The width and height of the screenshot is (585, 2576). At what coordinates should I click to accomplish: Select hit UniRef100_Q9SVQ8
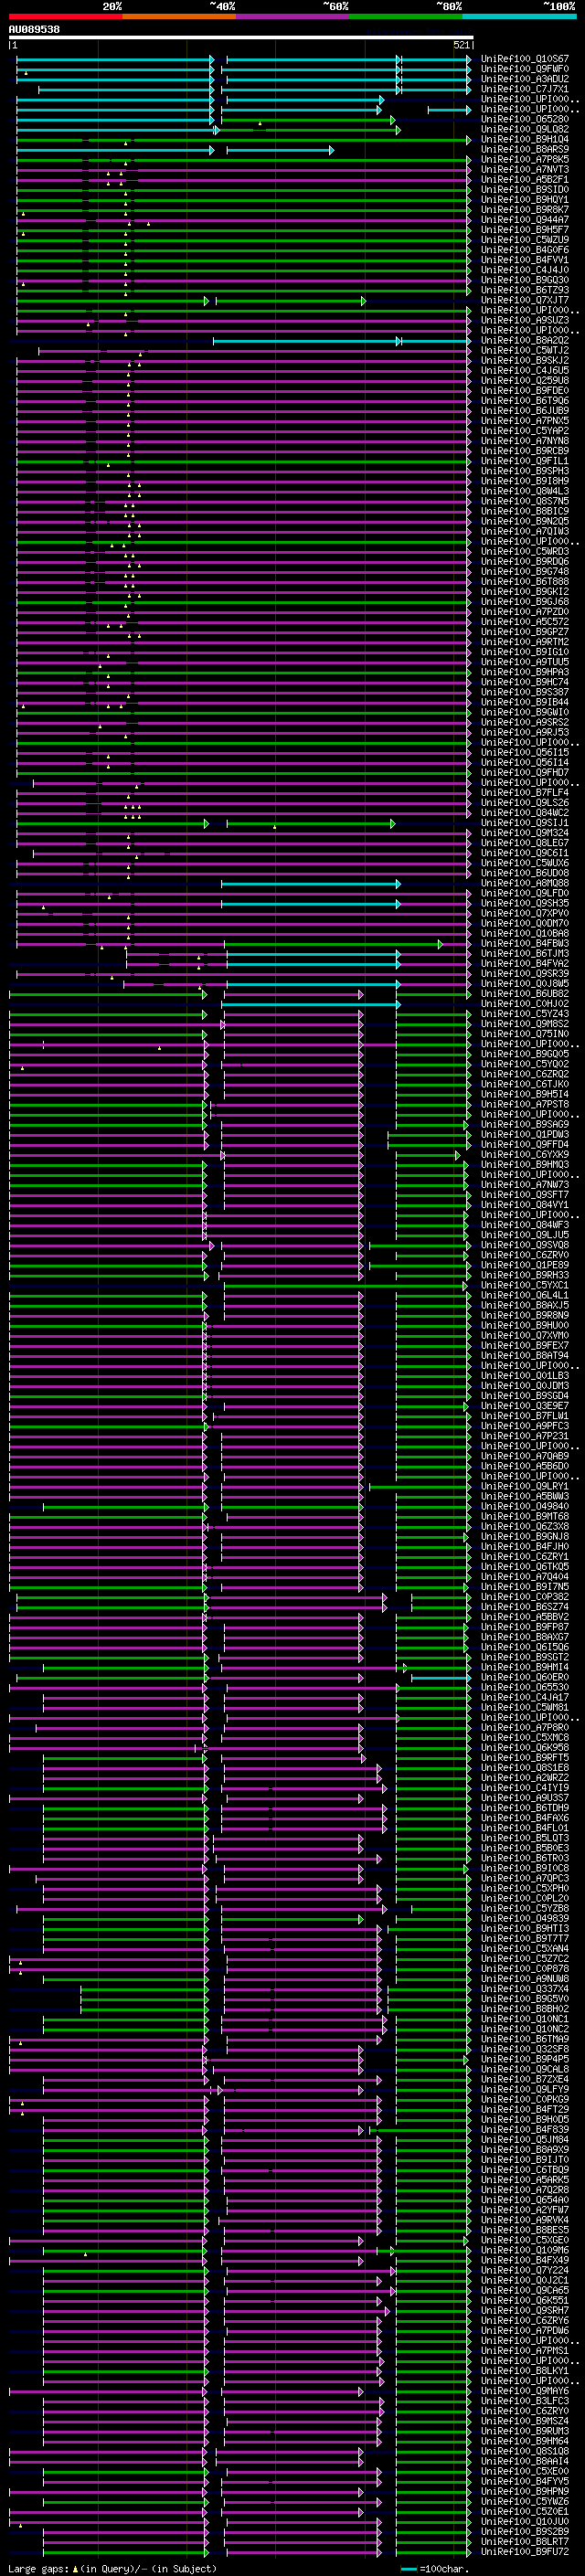(x=525, y=1245)
